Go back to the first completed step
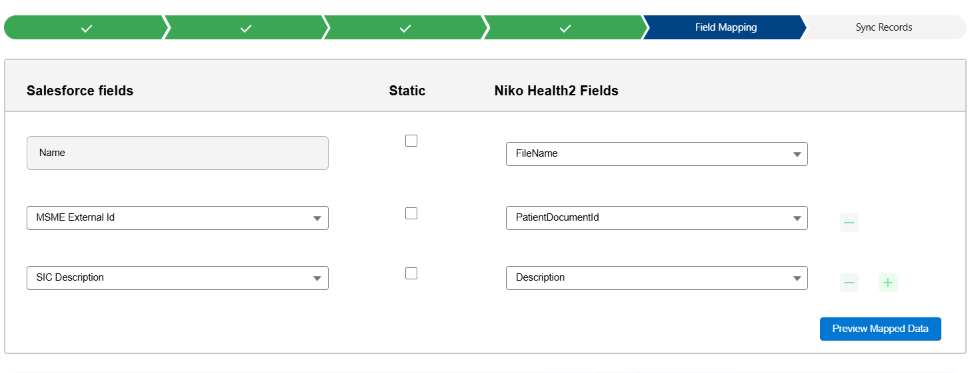The image size is (976, 373). coord(86,27)
